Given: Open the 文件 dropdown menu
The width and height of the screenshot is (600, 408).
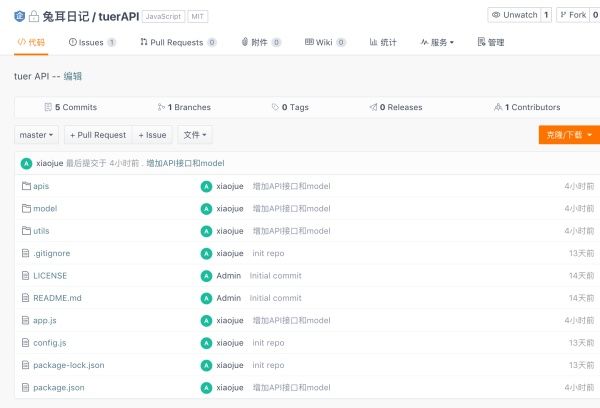Looking at the screenshot, I should [195, 135].
